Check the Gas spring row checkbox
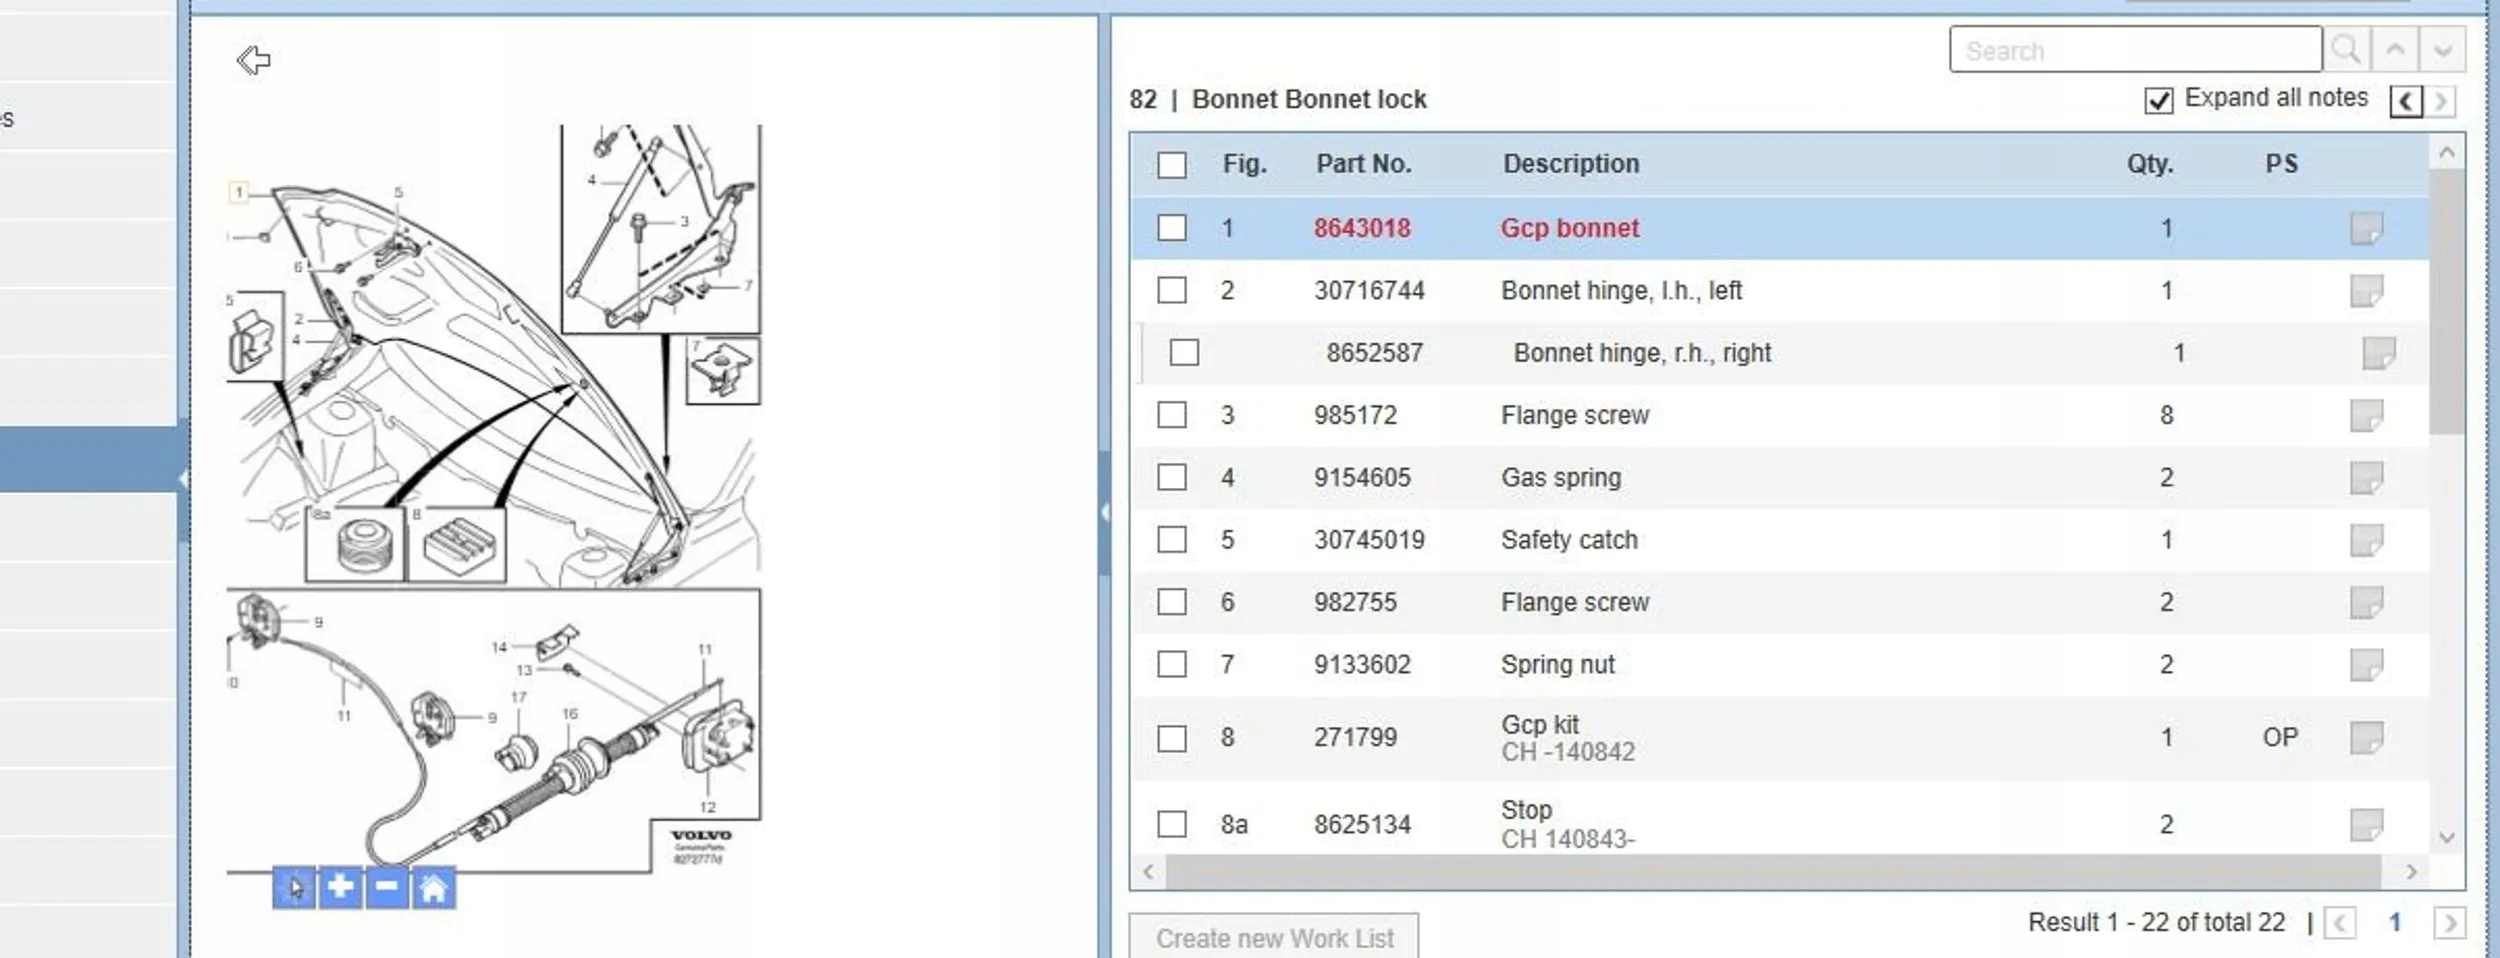This screenshot has height=958, width=2500. click(1171, 477)
